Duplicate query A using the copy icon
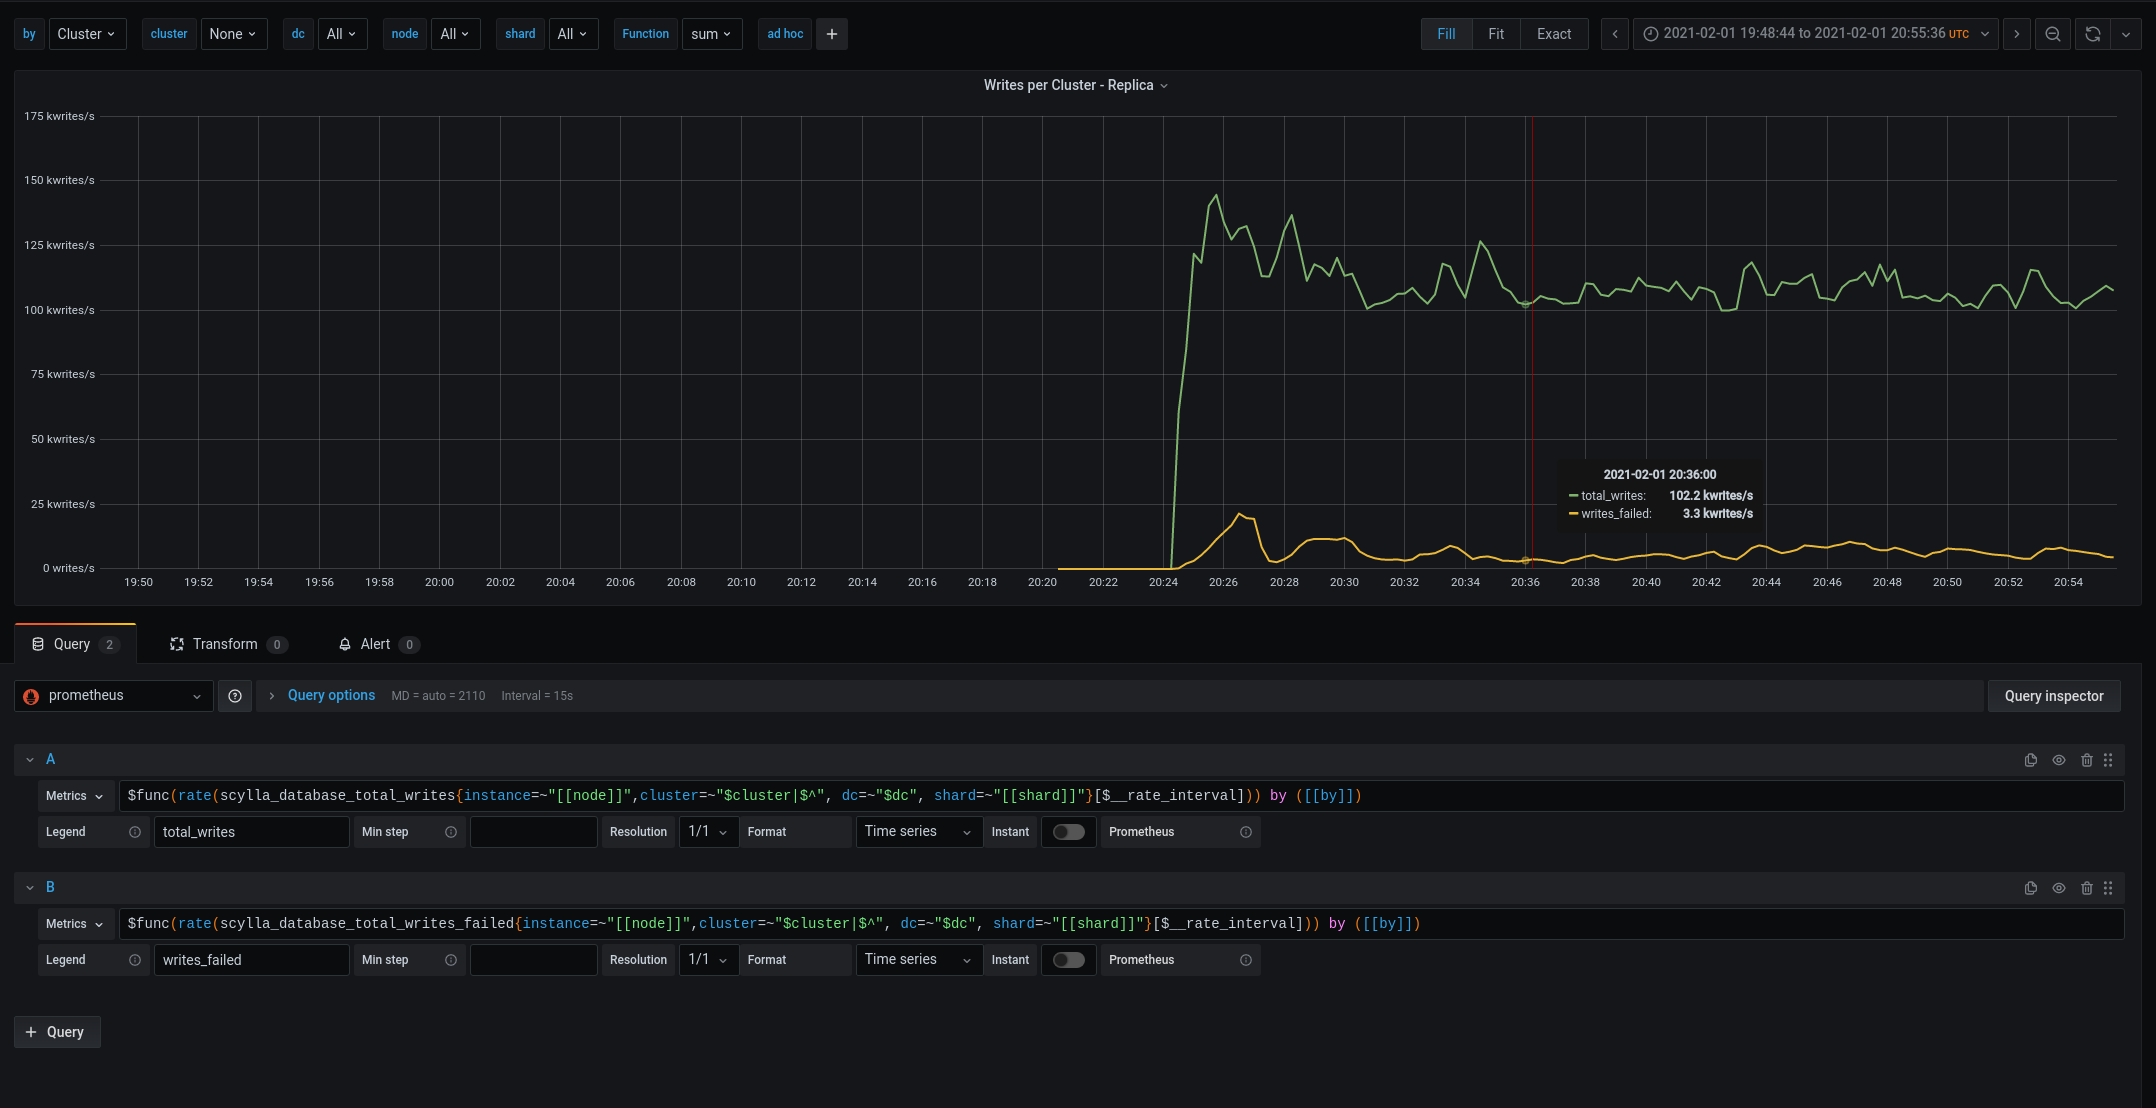Screen dimensions: 2156x1108 click(2031, 760)
